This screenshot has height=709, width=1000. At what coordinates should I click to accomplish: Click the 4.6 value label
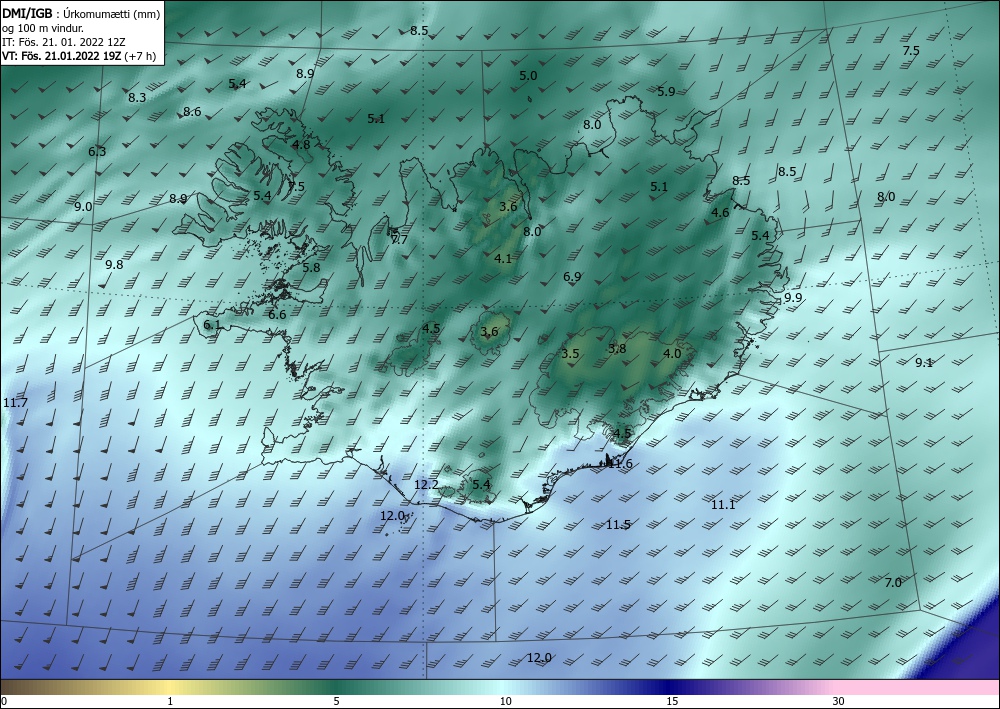click(x=720, y=213)
